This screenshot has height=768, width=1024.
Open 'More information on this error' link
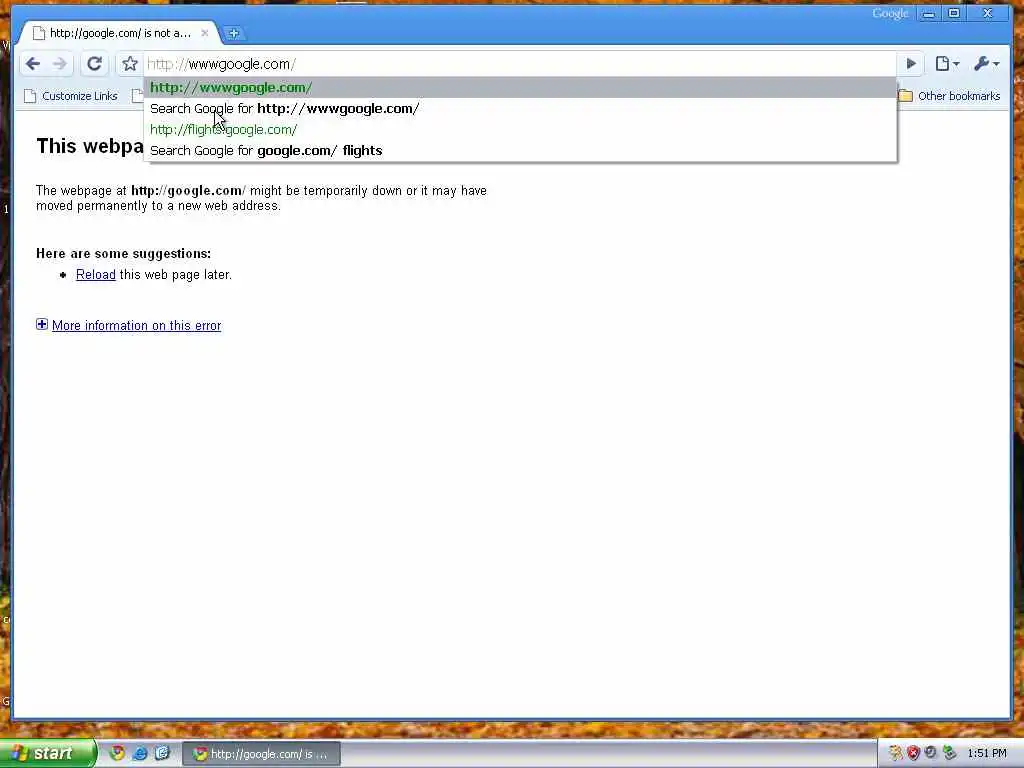pyautogui.click(x=136, y=325)
